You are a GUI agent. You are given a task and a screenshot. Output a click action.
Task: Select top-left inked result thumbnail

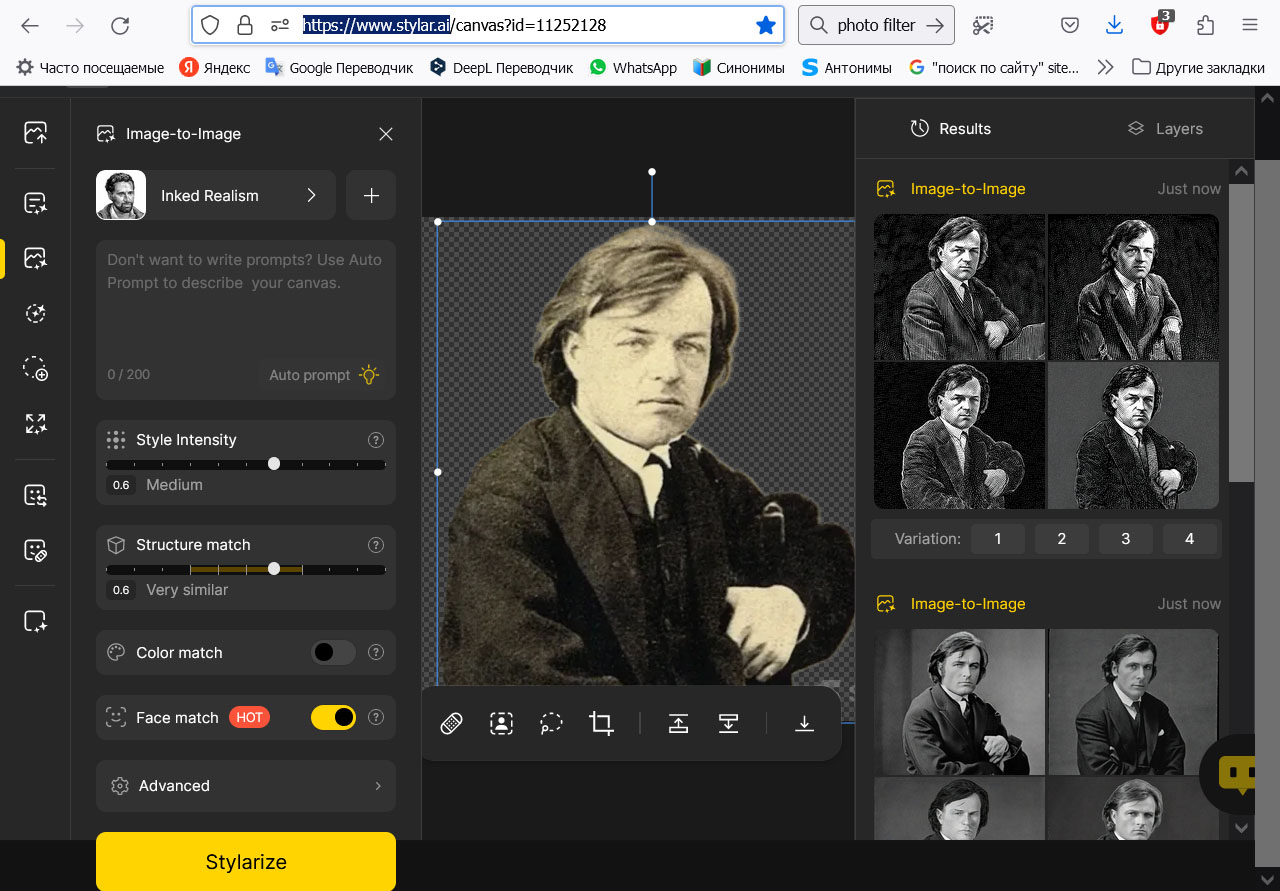[960, 287]
